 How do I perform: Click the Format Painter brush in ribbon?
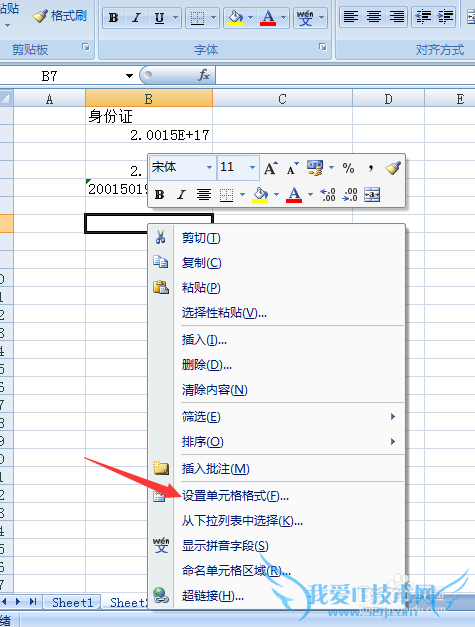(59, 16)
